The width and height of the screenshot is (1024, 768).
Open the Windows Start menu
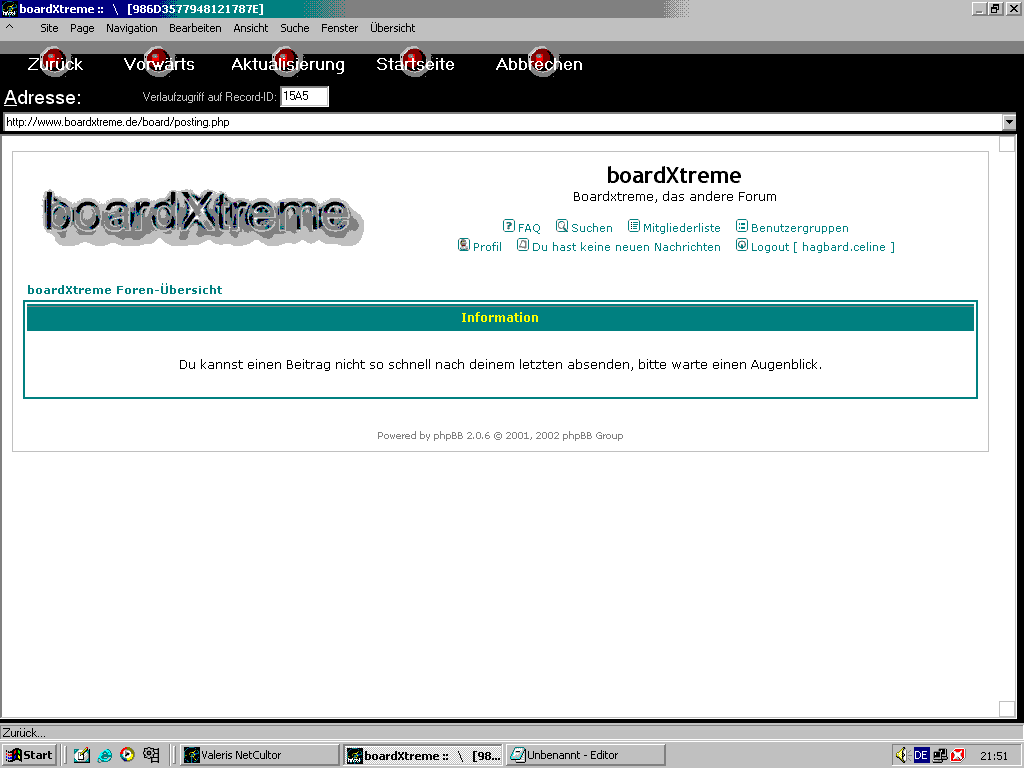click(x=29, y=755)
